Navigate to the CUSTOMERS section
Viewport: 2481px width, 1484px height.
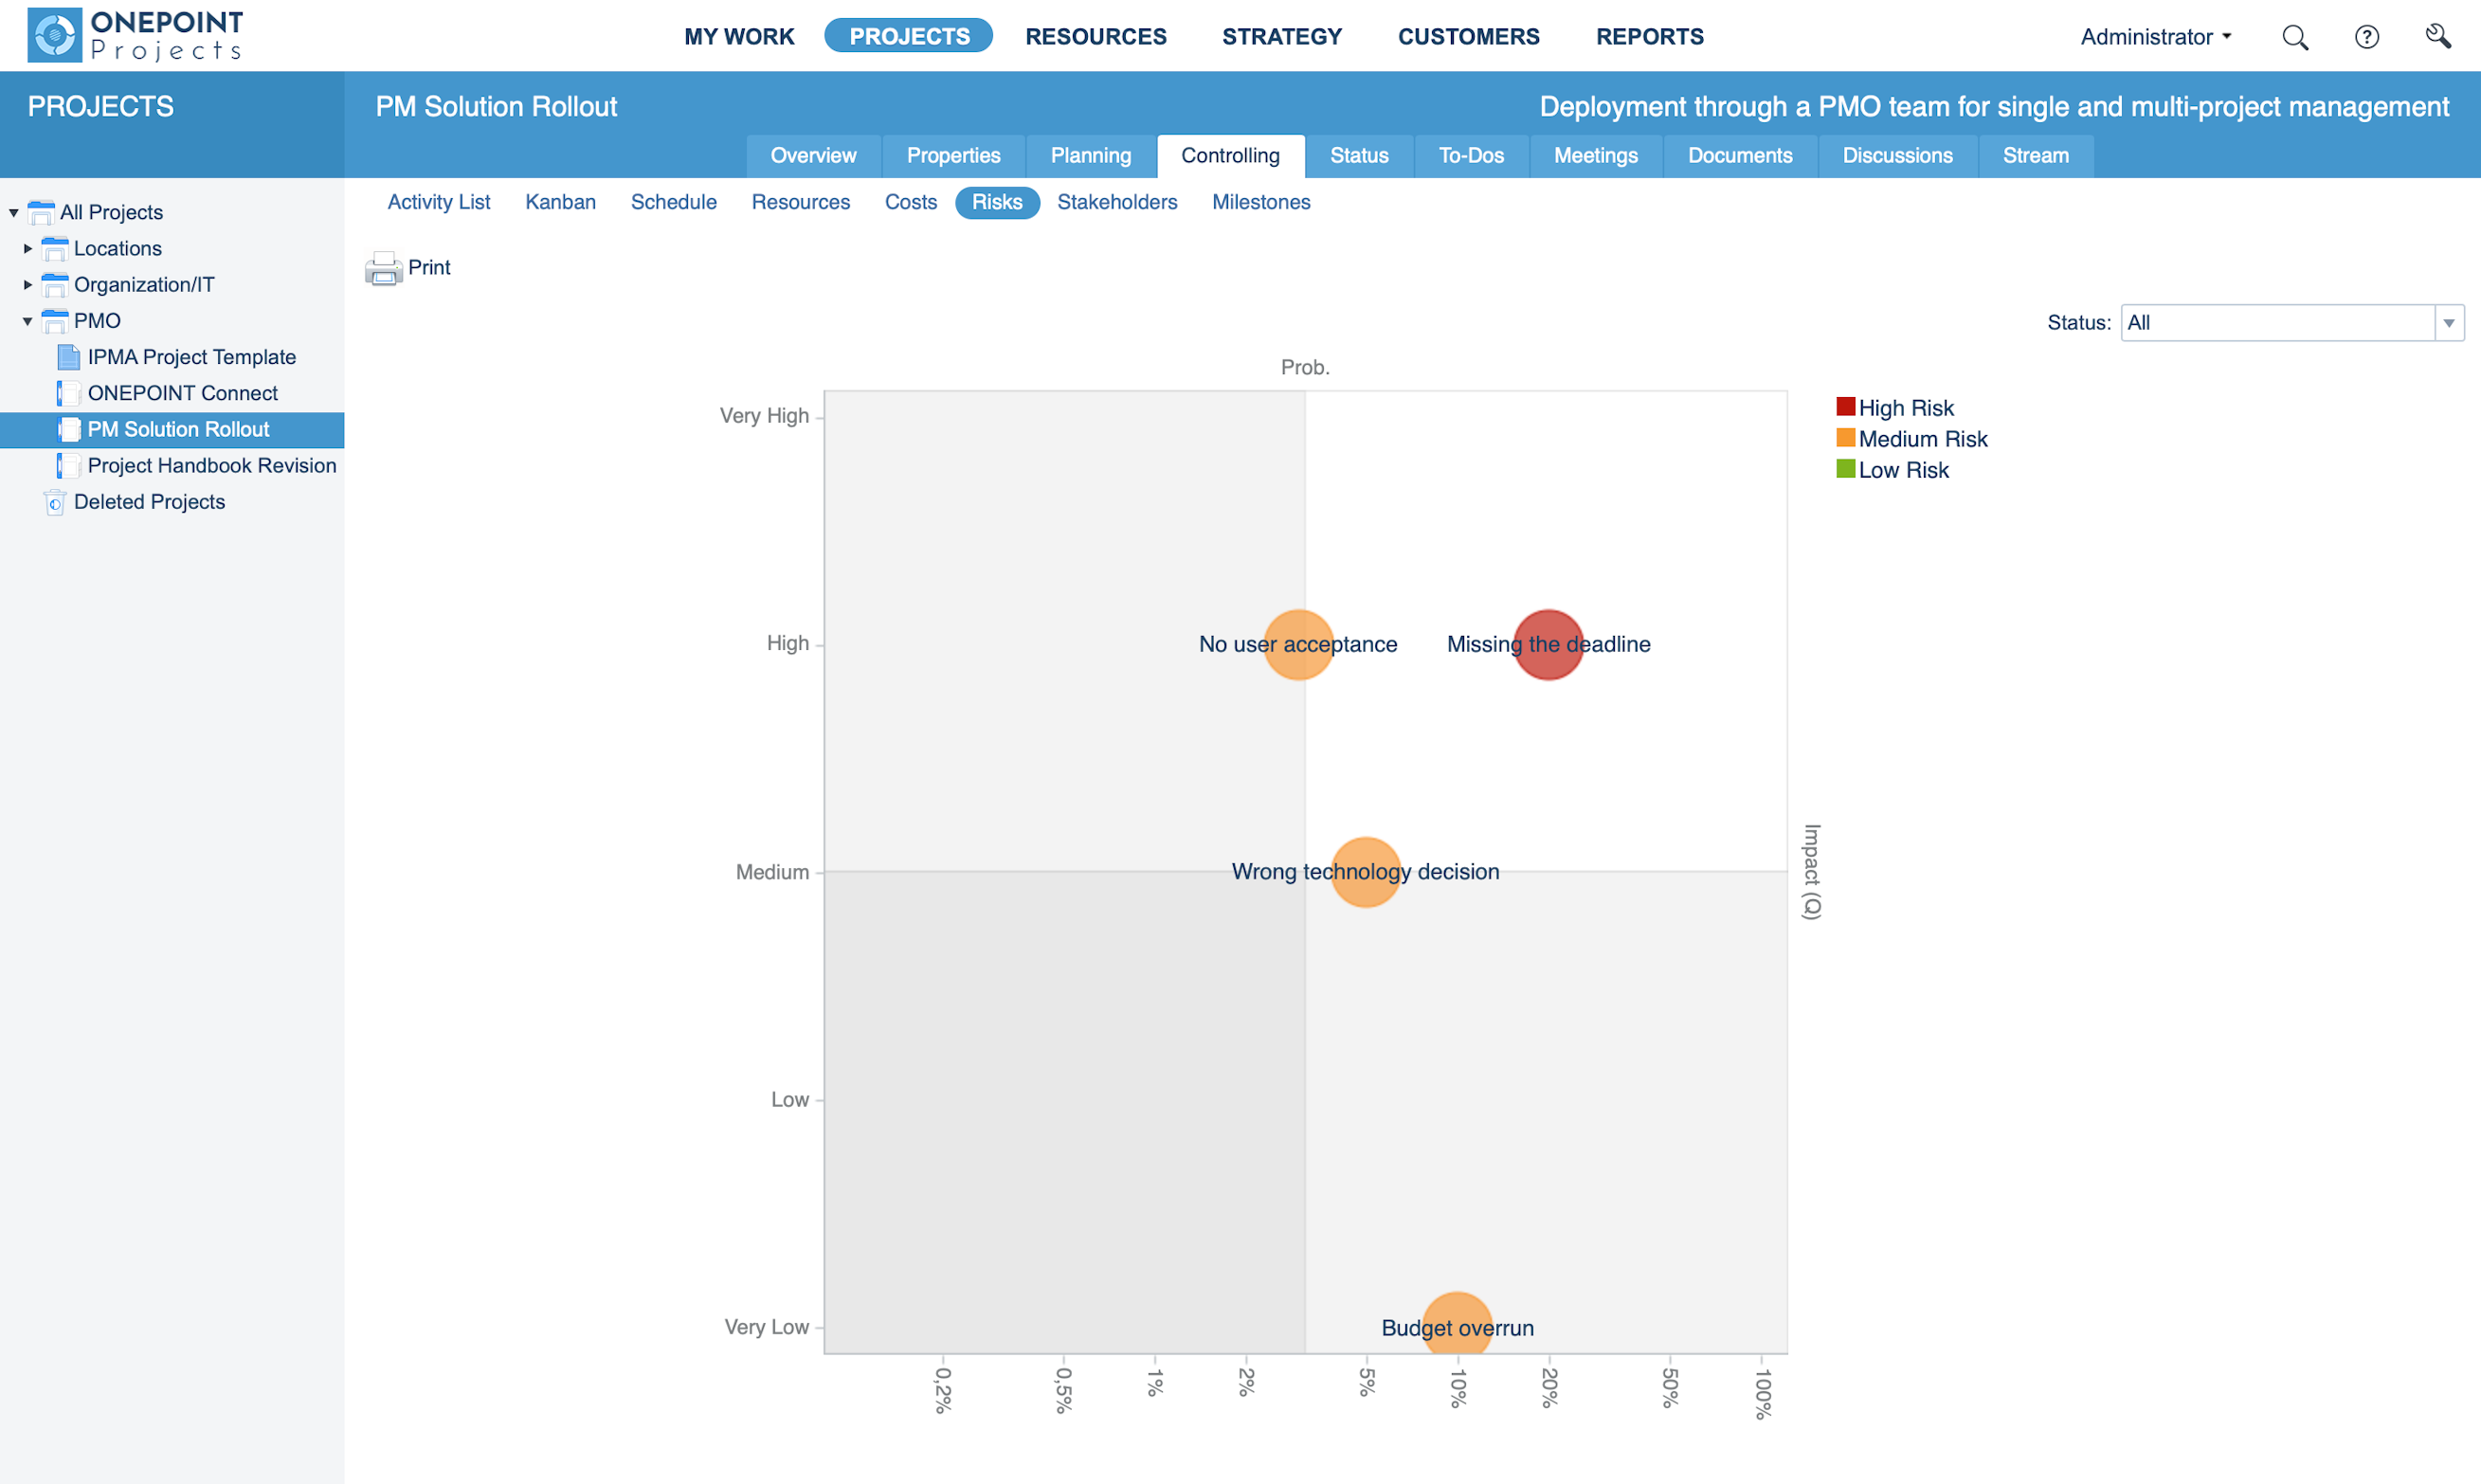[1469, 36]
